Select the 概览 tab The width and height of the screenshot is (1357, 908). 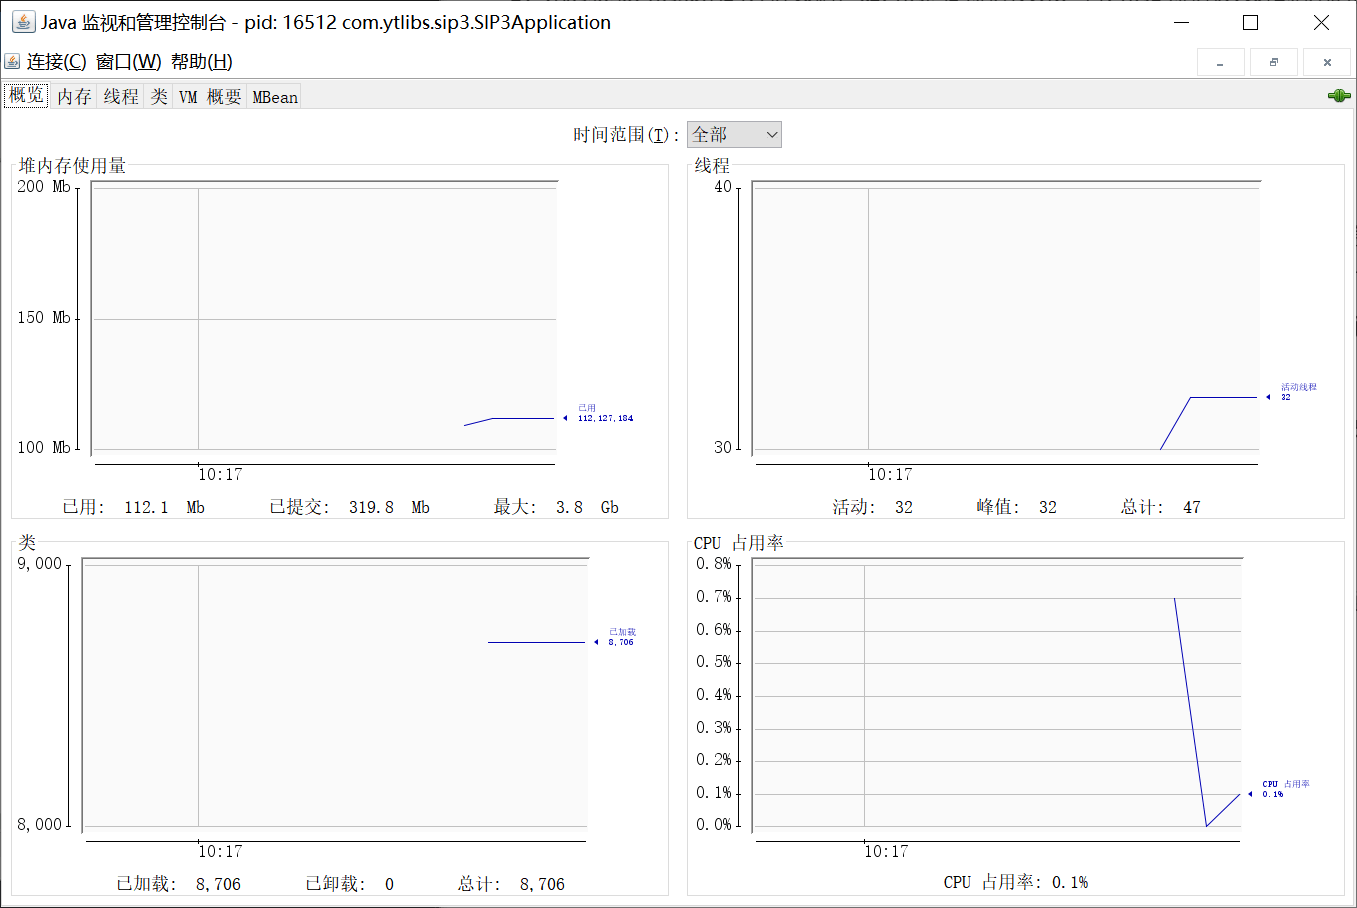(27, 95)
